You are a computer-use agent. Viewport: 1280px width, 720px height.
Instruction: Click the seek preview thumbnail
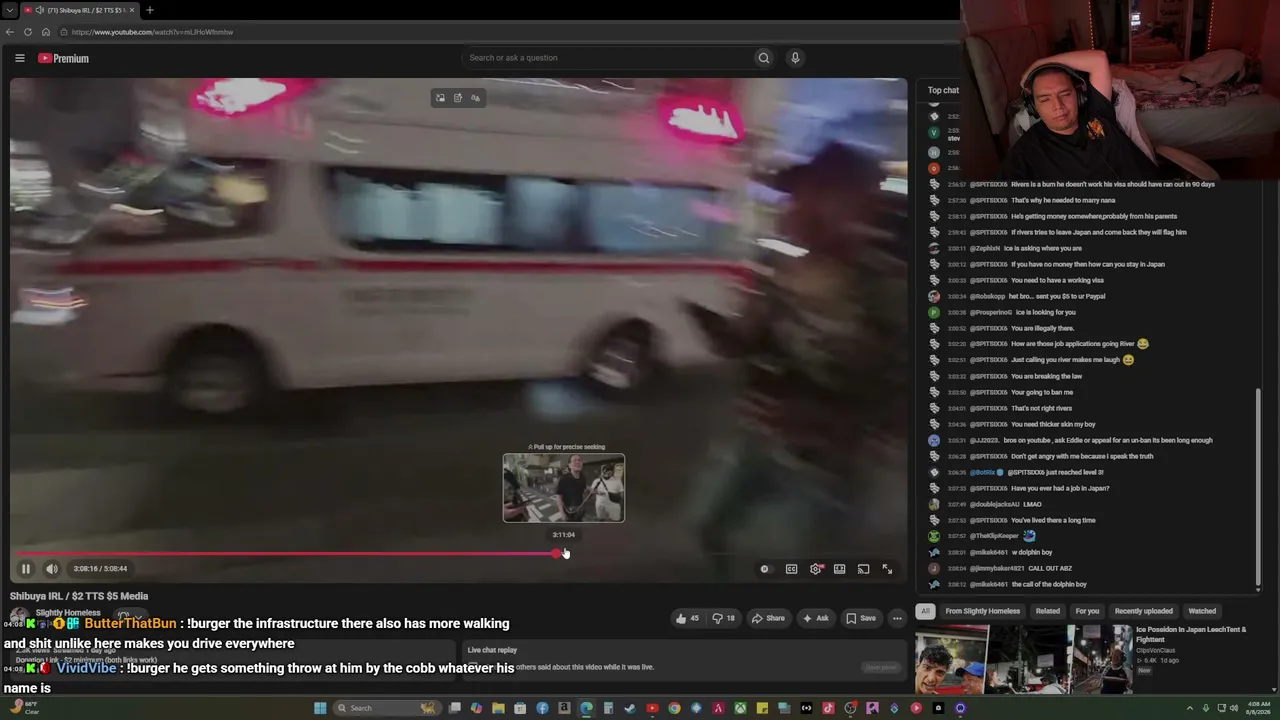click(564, 488)
